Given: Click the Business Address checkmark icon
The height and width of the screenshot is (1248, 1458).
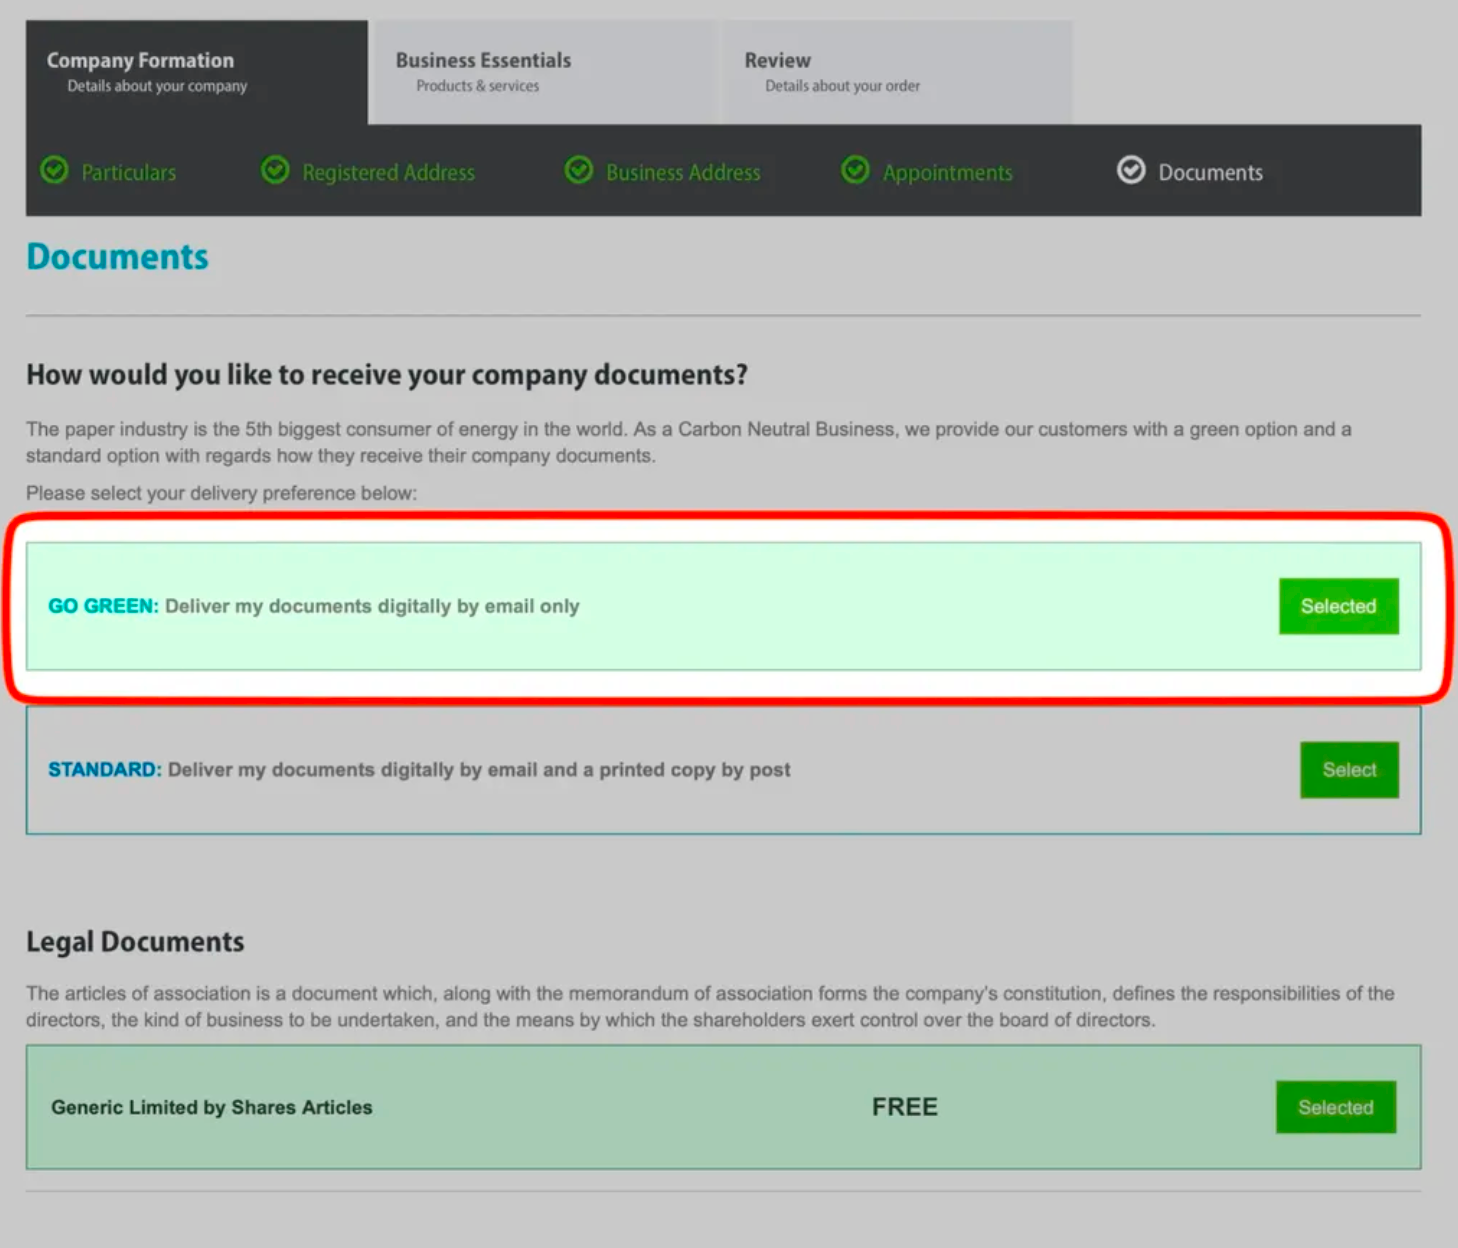Looking at the screenshot, I should point(579,171).
